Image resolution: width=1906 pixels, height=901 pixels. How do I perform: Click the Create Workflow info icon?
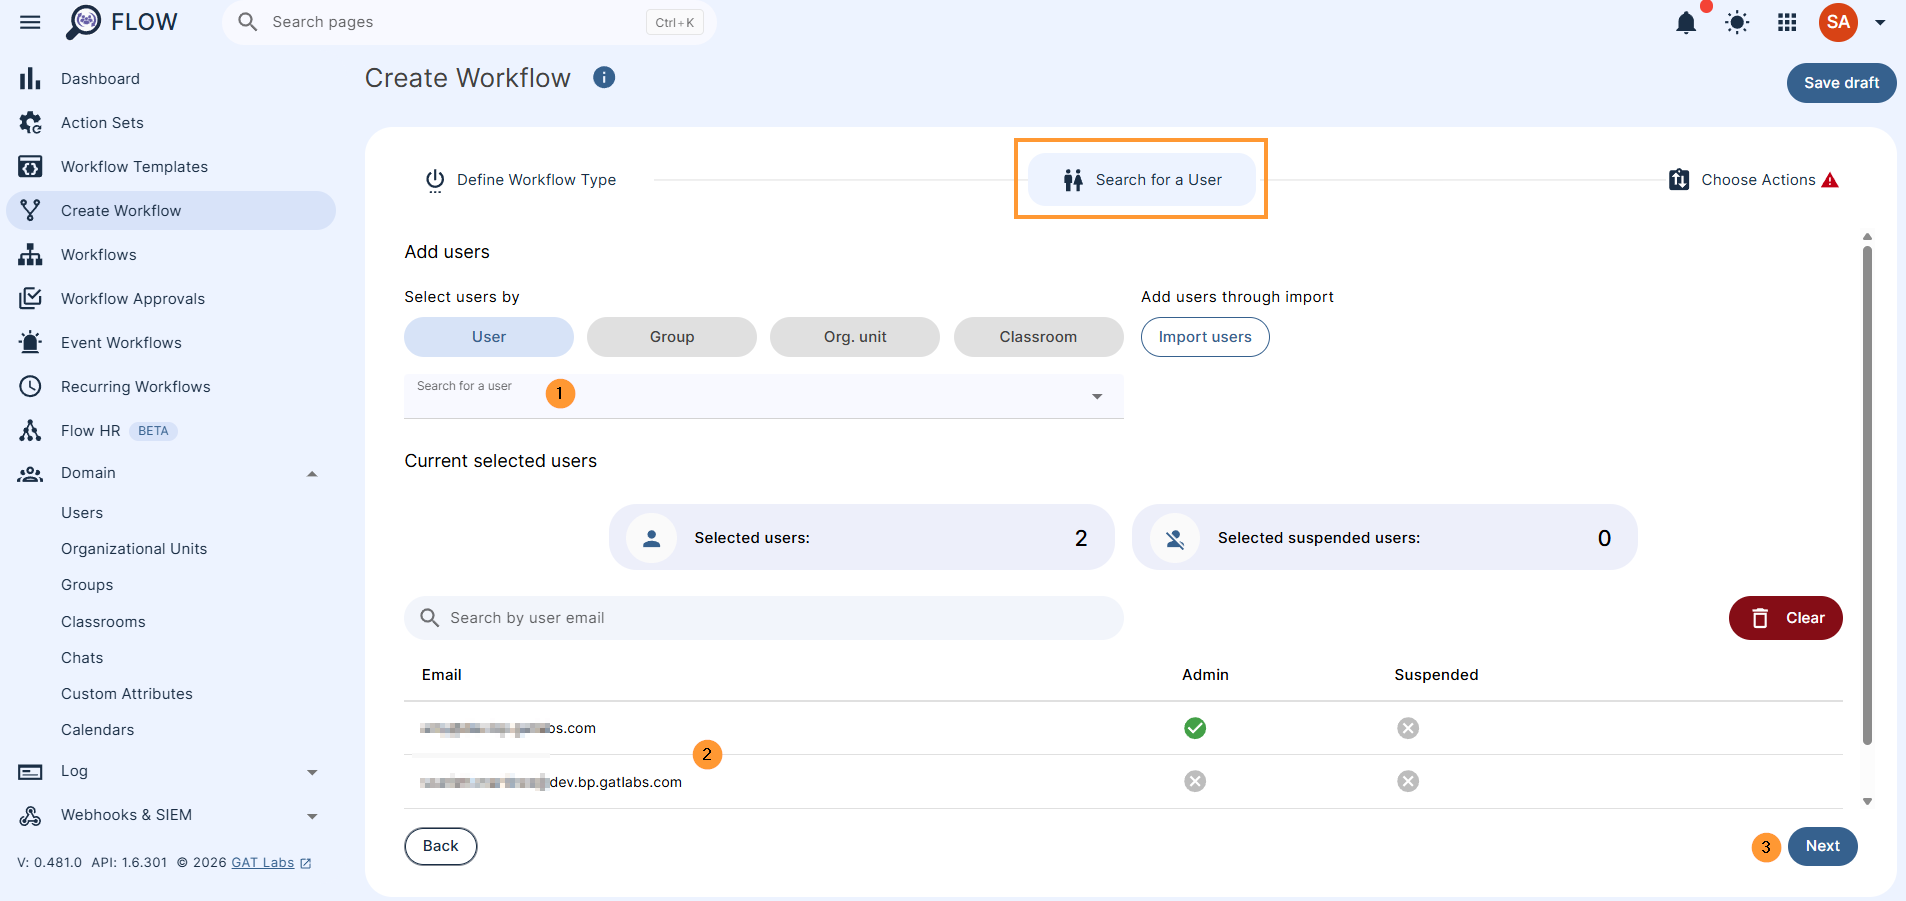pyautogui.click(x=604, y=77)
